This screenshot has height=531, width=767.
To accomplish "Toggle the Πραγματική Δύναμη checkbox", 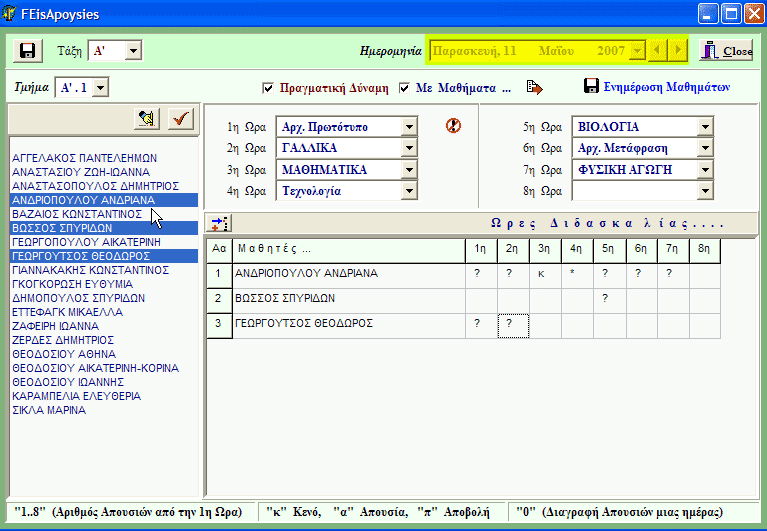I will click(268, 88).
